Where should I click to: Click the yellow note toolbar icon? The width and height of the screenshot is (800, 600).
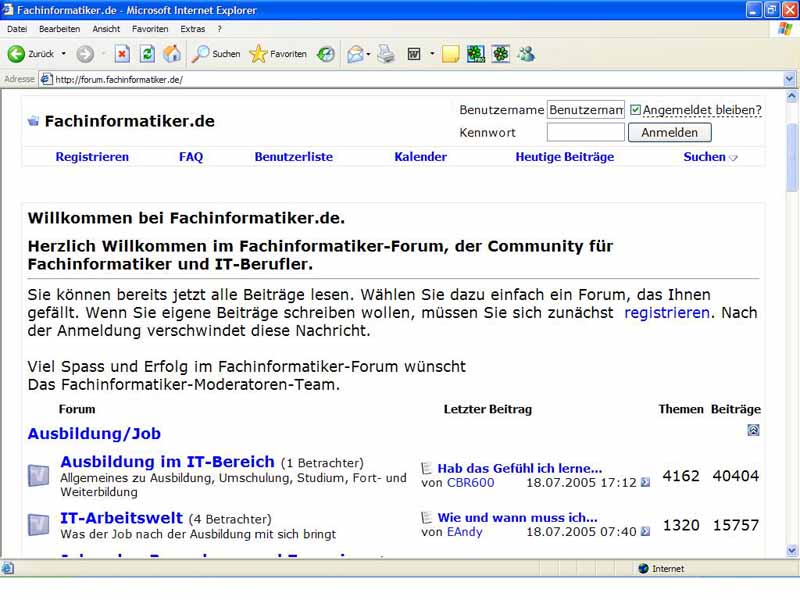coord(450,54)
